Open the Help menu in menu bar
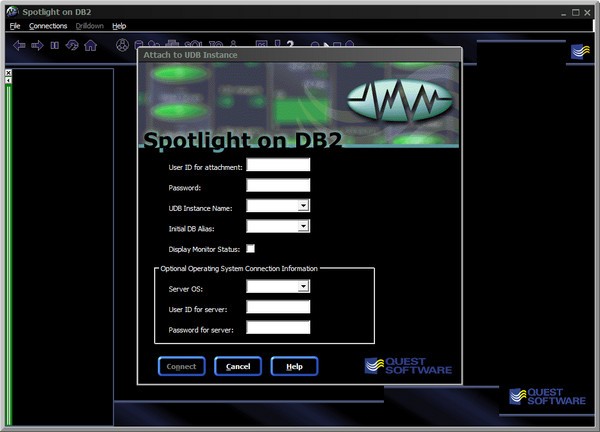 coord(119,26)
